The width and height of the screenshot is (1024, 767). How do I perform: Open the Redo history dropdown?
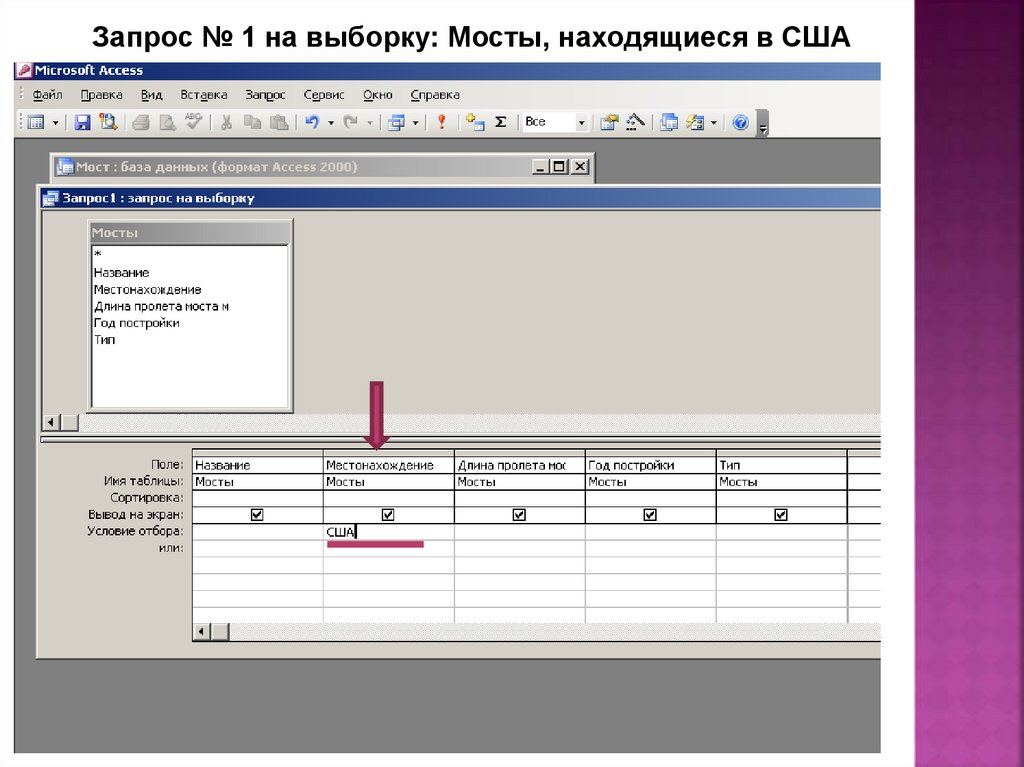(370, 123)
